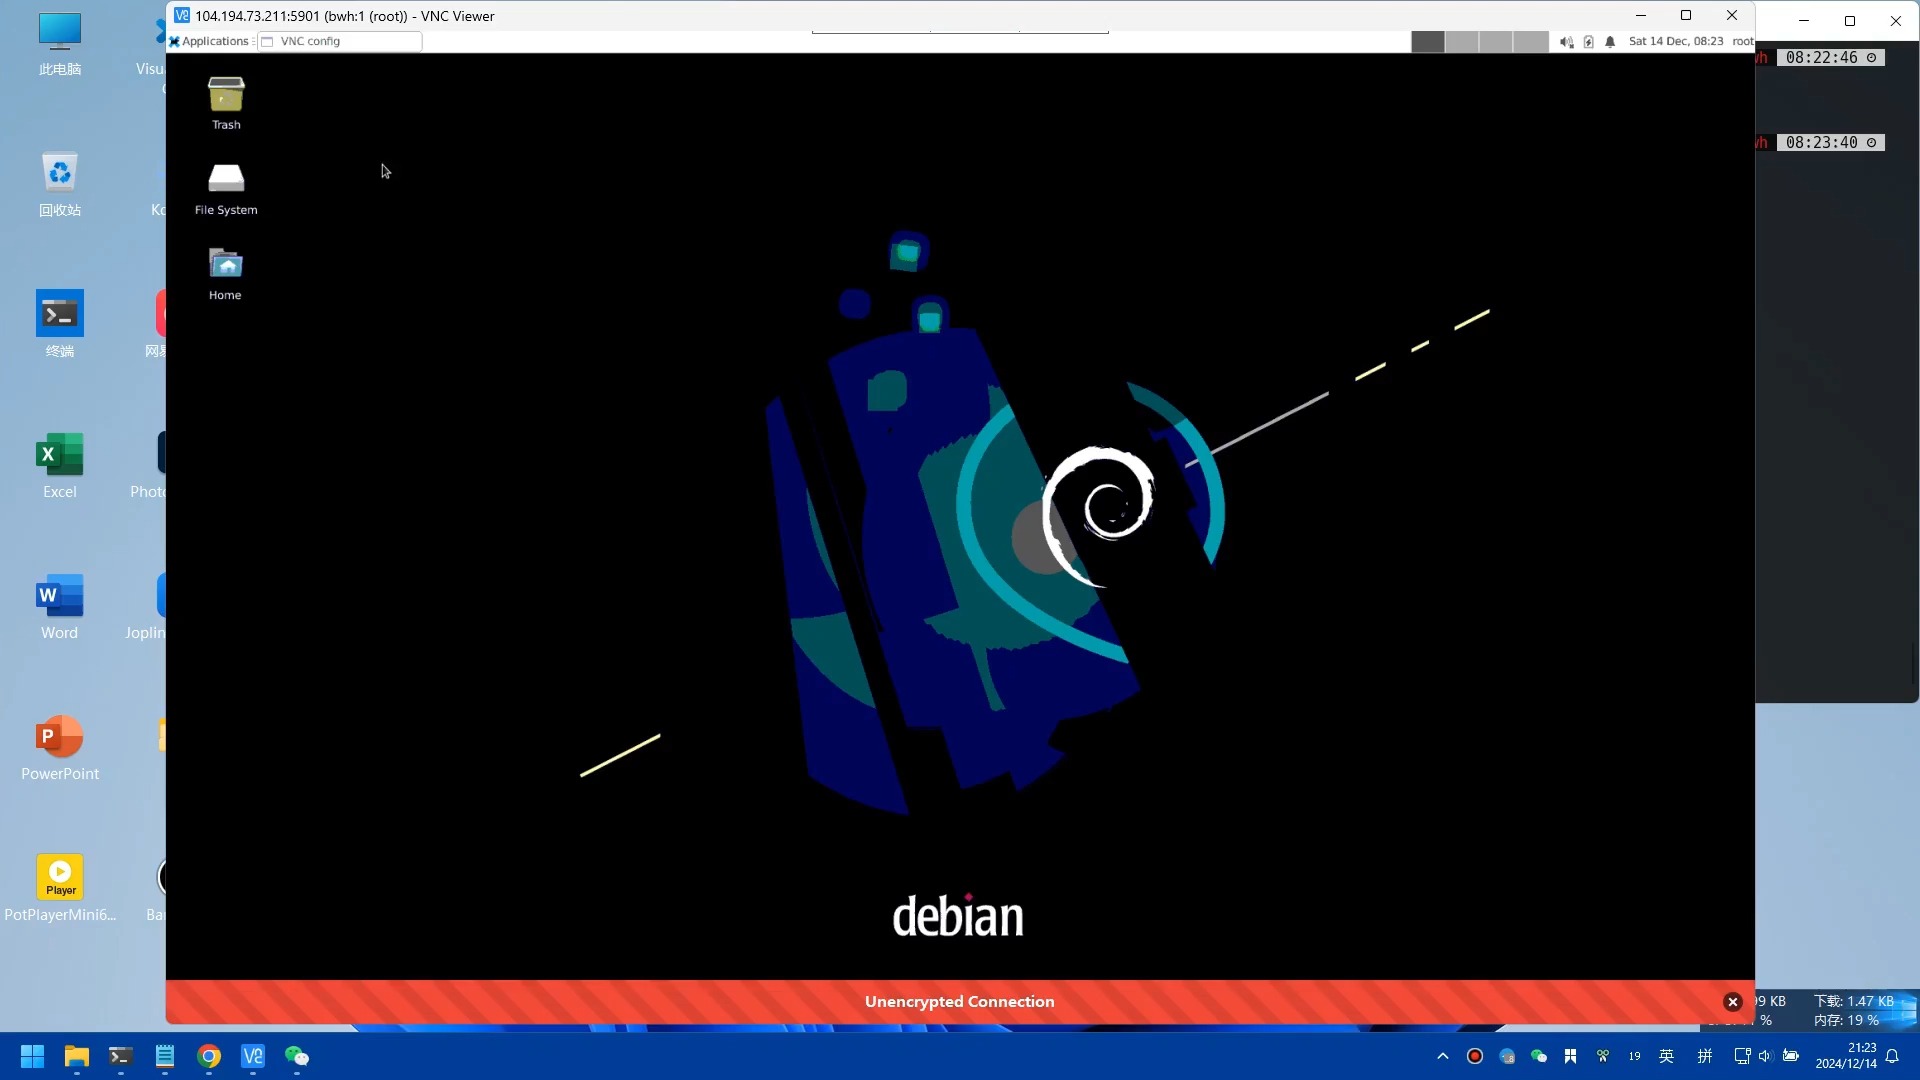Toggle the 拼 pinyin input mode indicator
The image size is (1920, 1080).
pyautogui.click(x=1705, y=1056)
